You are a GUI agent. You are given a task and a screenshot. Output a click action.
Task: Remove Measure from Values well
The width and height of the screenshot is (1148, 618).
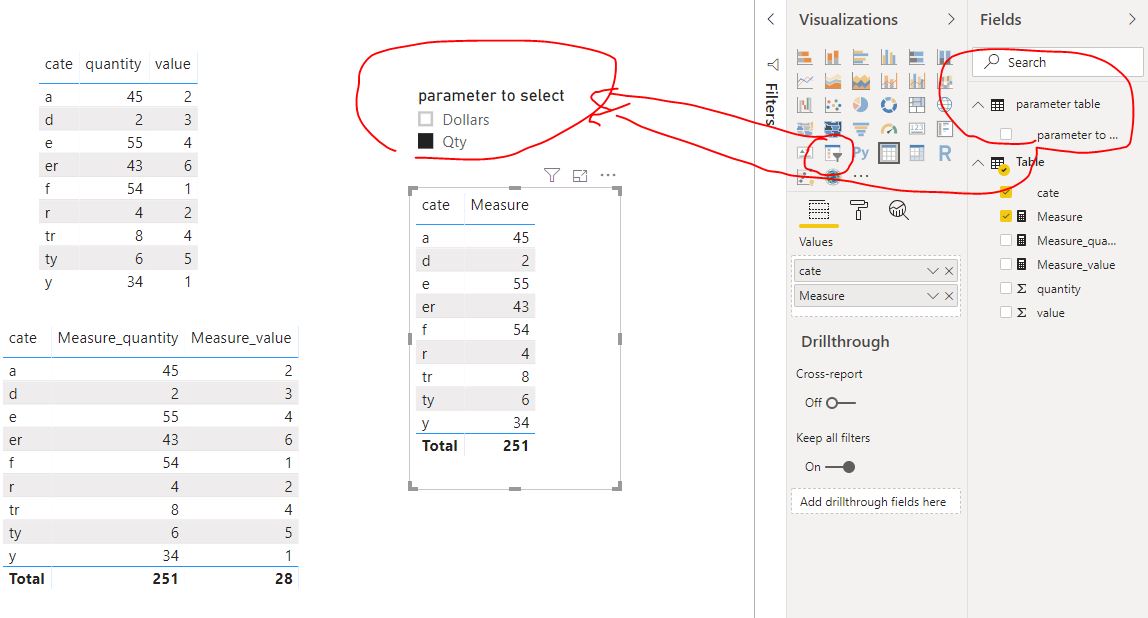[949, 296]
